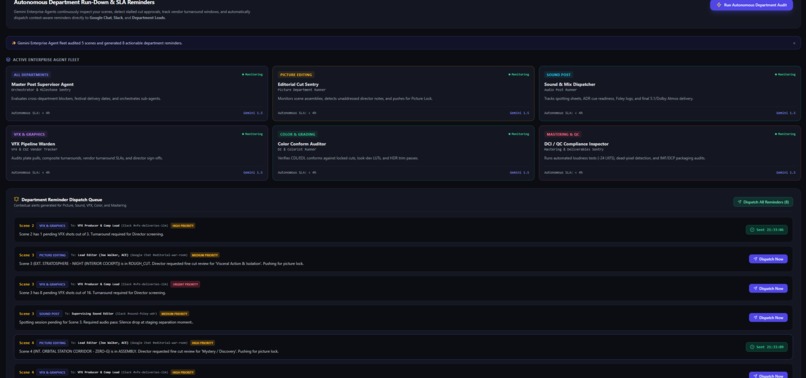
Task: Click the Spotting session pending for Scene 3 message
Action: (106, 322)
